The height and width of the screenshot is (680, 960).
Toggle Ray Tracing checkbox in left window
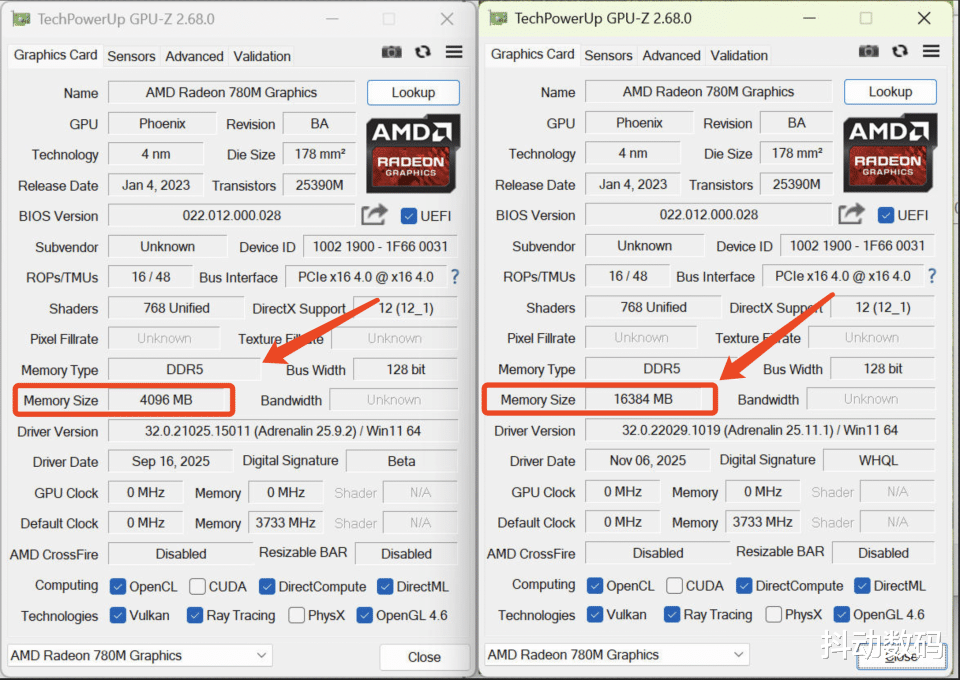coord(195,615)
